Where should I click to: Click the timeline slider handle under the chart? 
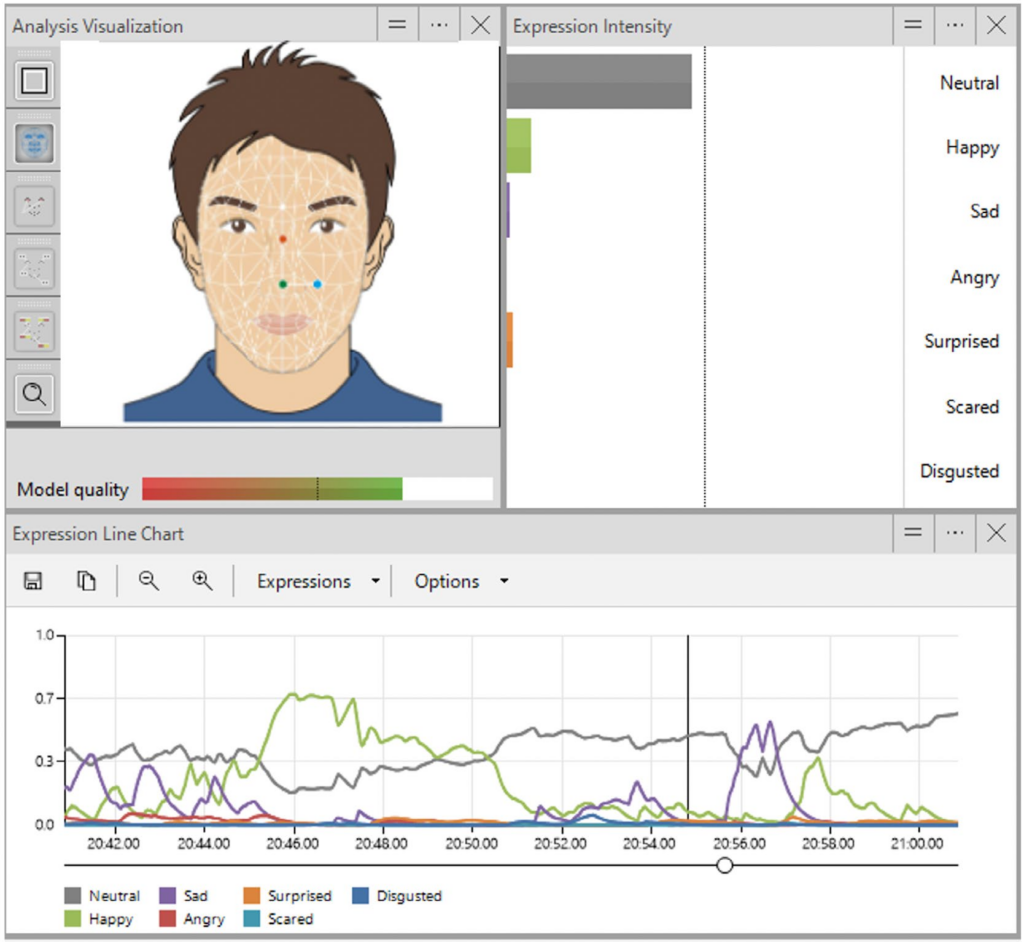click(x=725, y=865)
